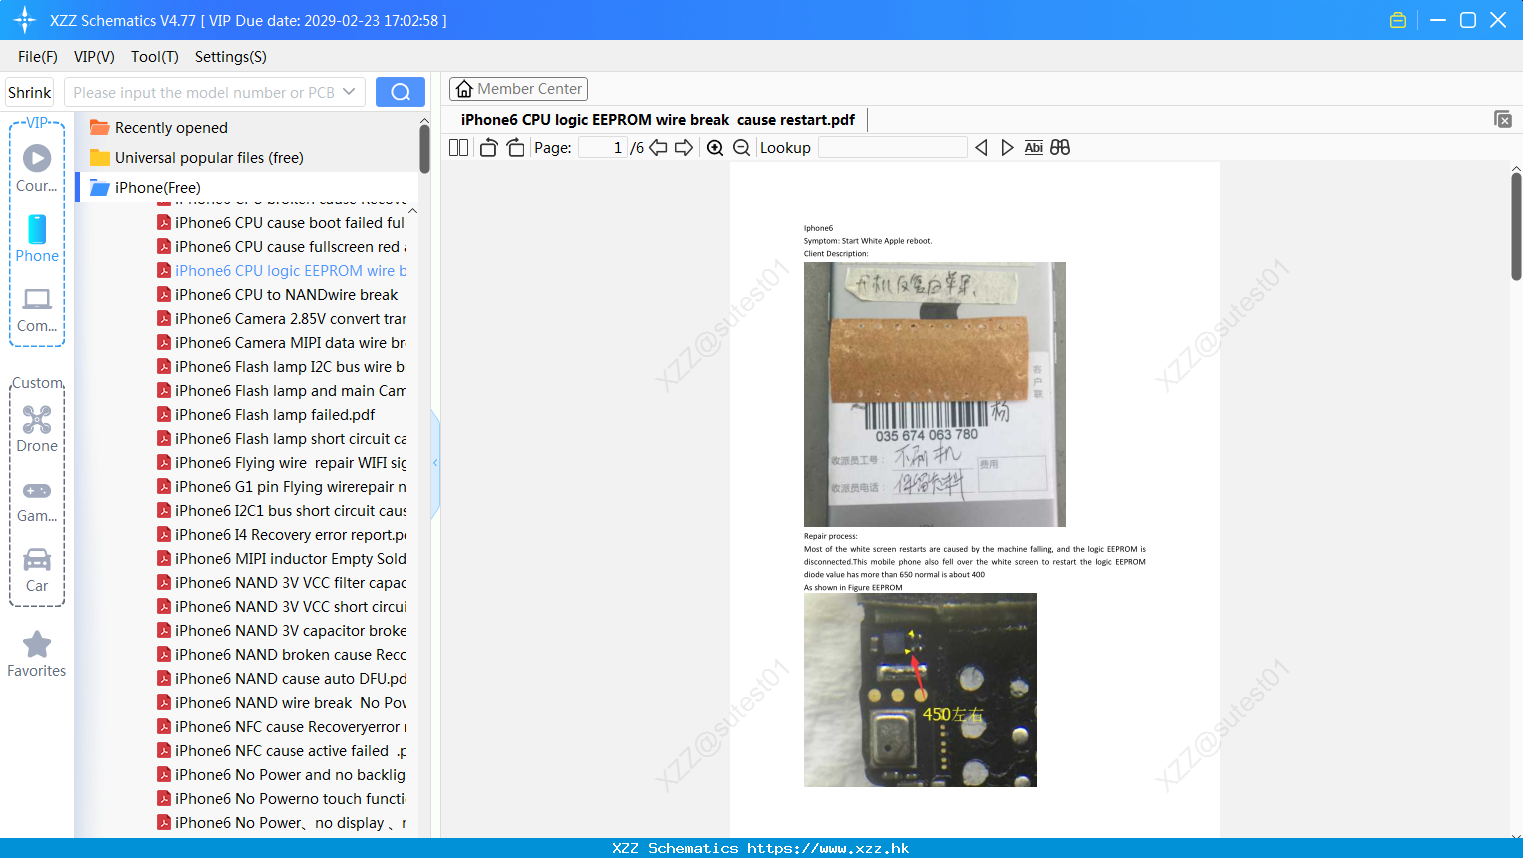This screenshot has height=858, width=1523.
Task: Open Favorites star icon
Action: 37,645
